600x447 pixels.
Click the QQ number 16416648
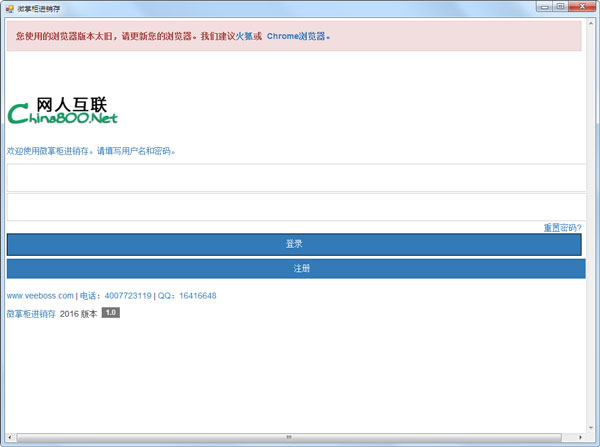pyautogui.click(x=198, y=295)
